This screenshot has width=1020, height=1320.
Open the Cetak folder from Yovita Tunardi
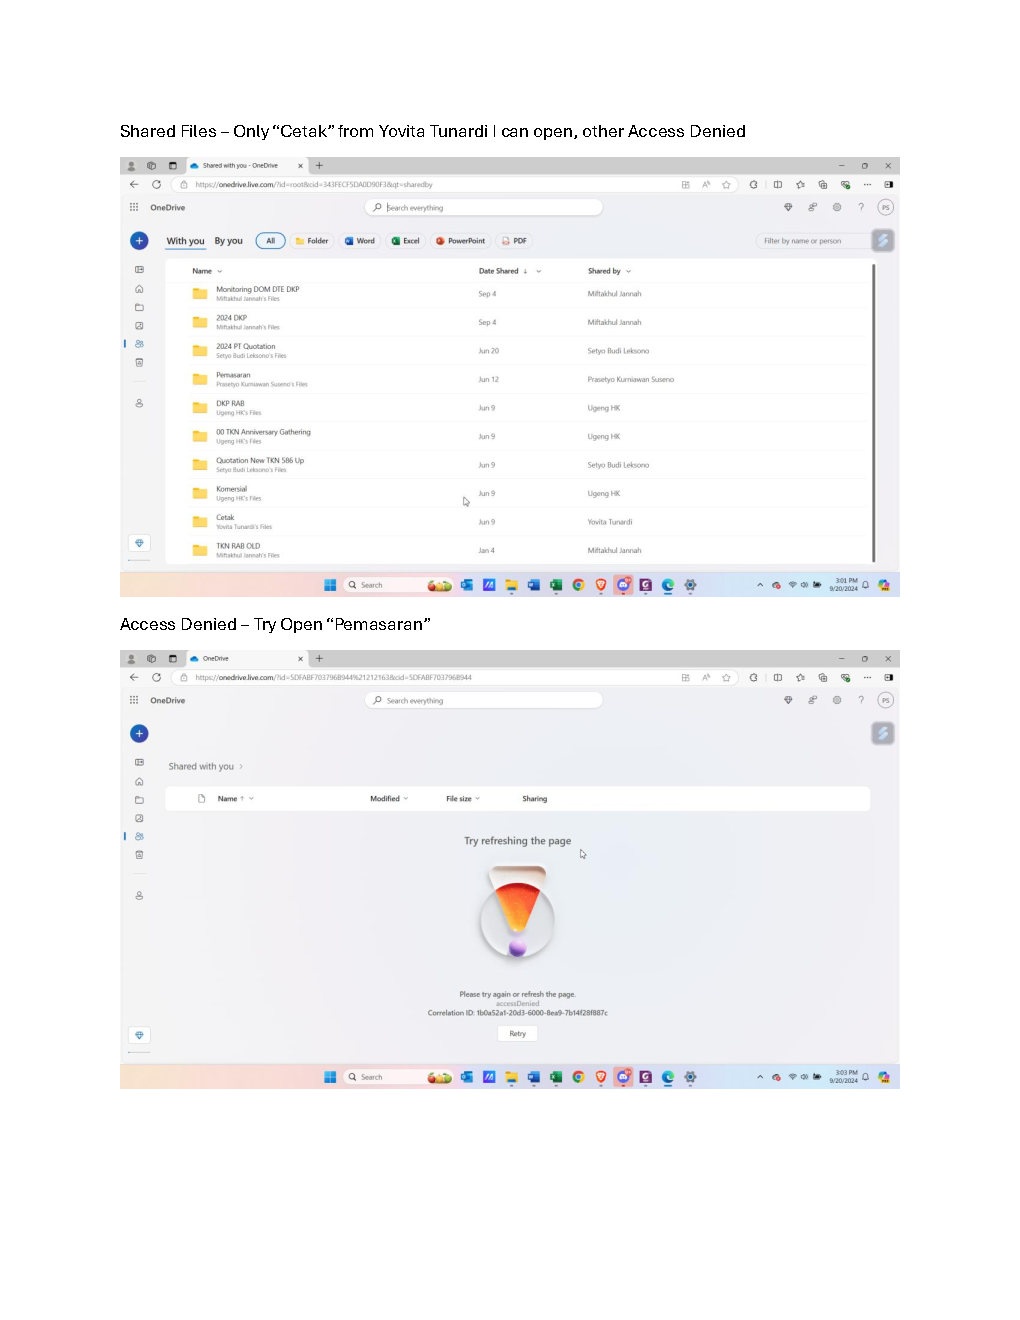pos(225,518)
